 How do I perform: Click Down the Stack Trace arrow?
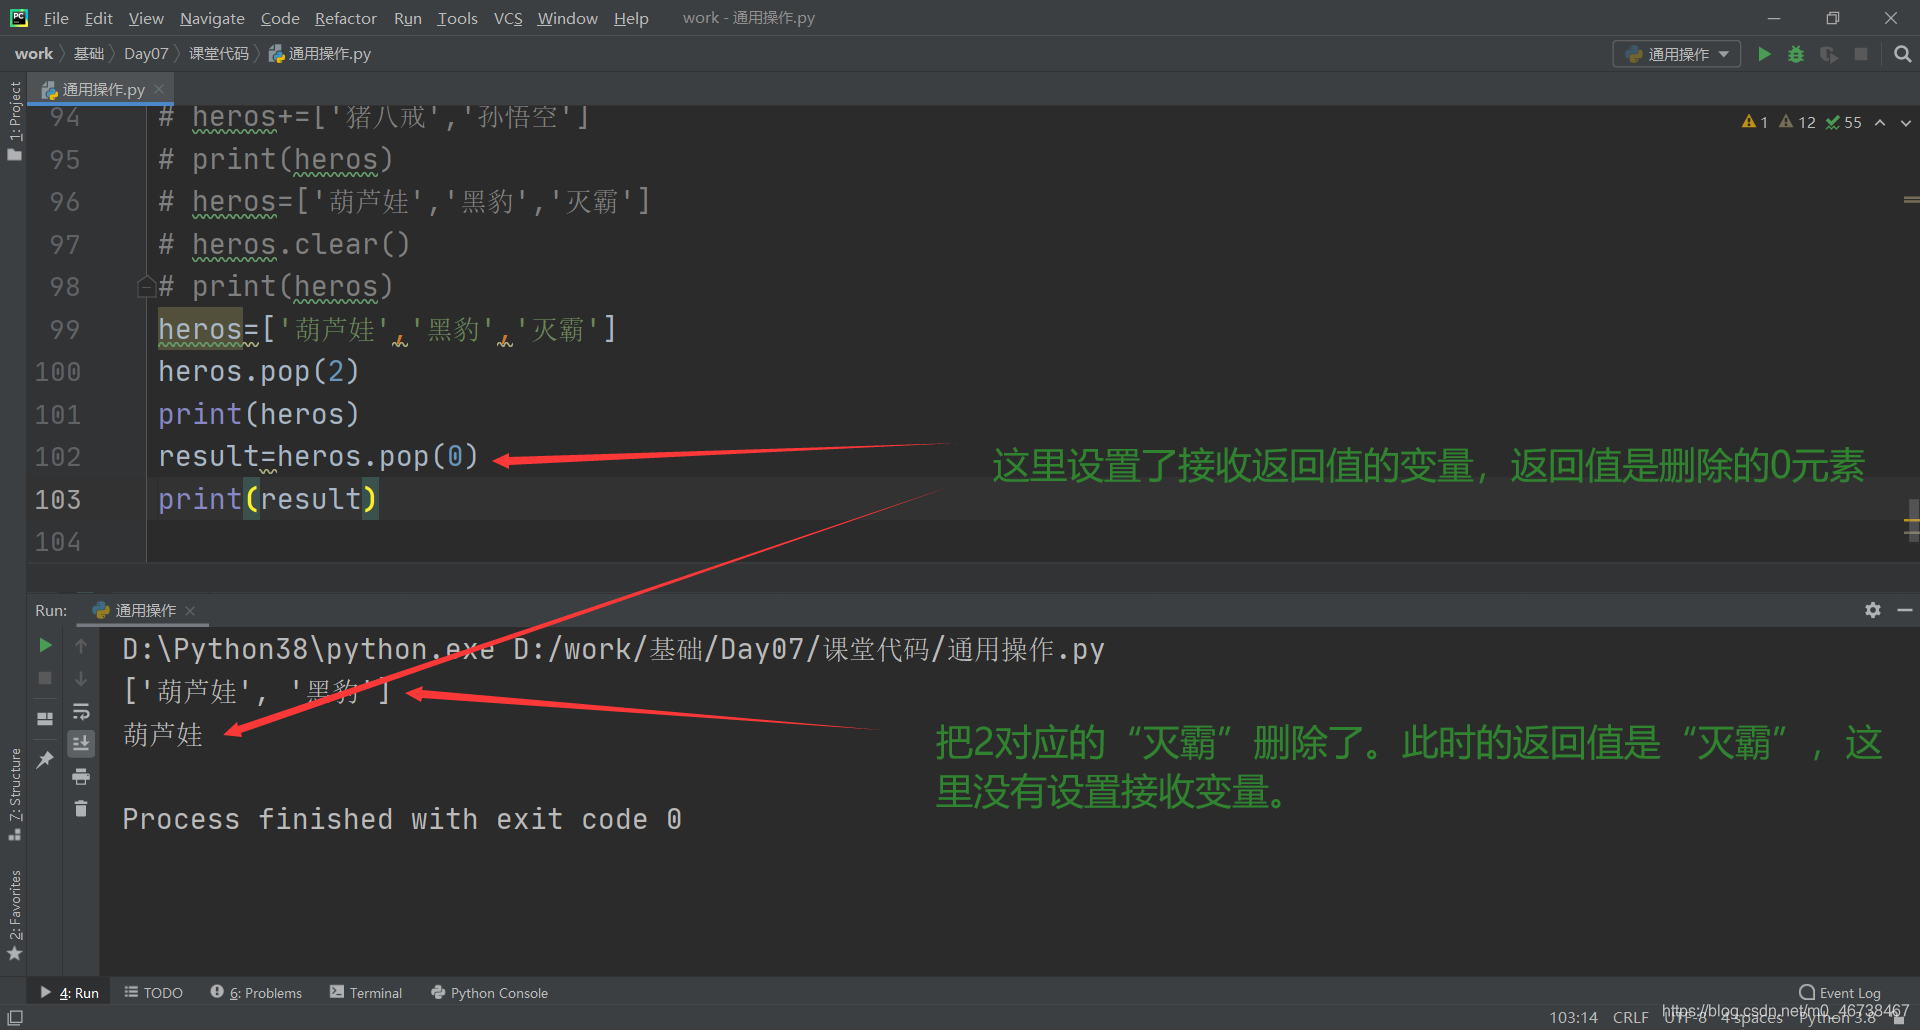click(x=81, y=679)
